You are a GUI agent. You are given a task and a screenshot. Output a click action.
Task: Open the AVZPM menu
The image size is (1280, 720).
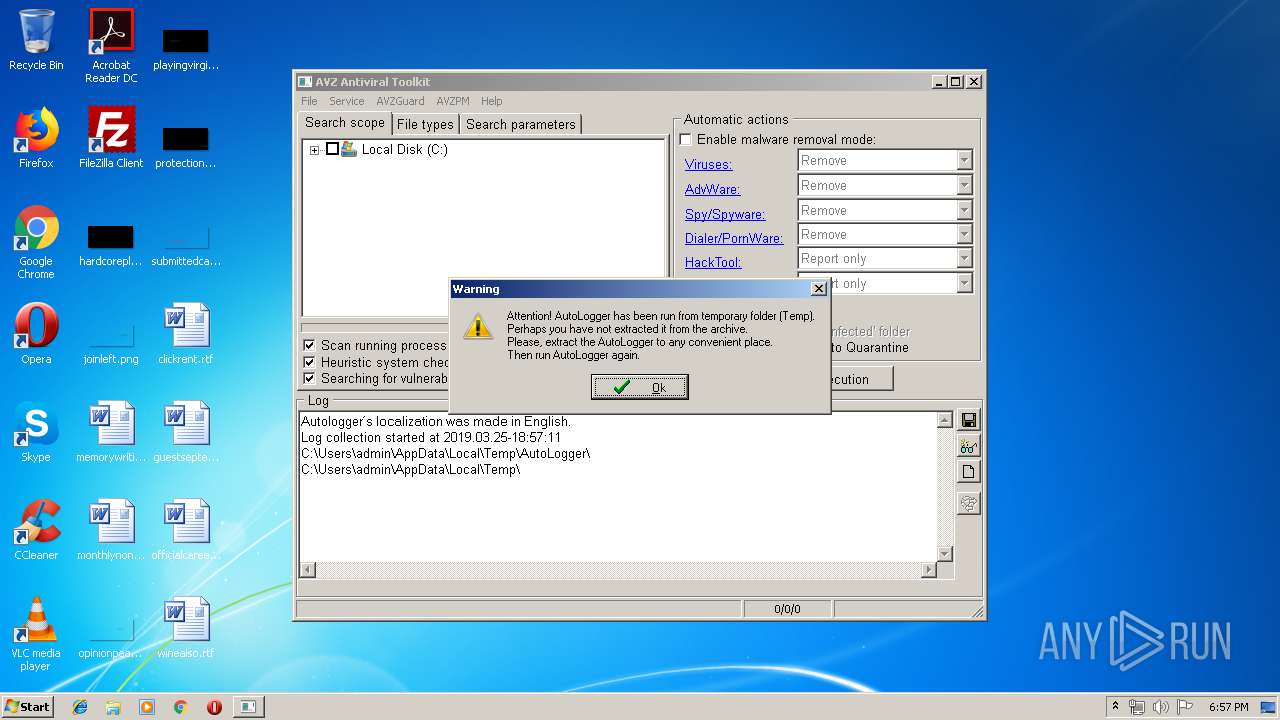pos(453,101)
